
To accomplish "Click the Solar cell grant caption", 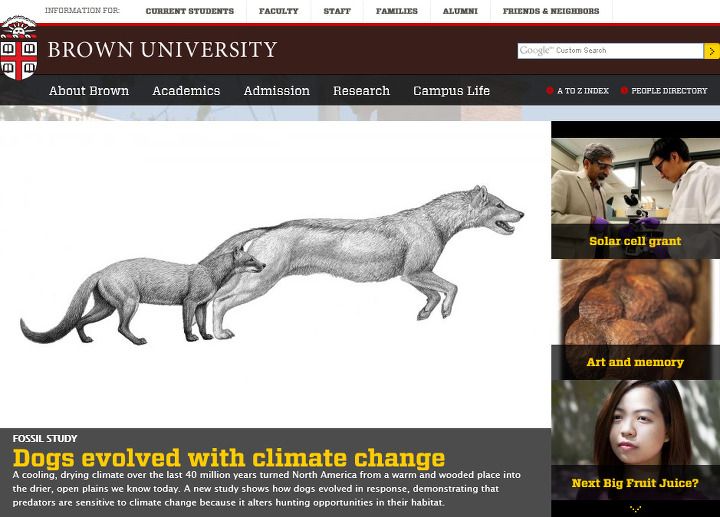I will click(636, 241).
